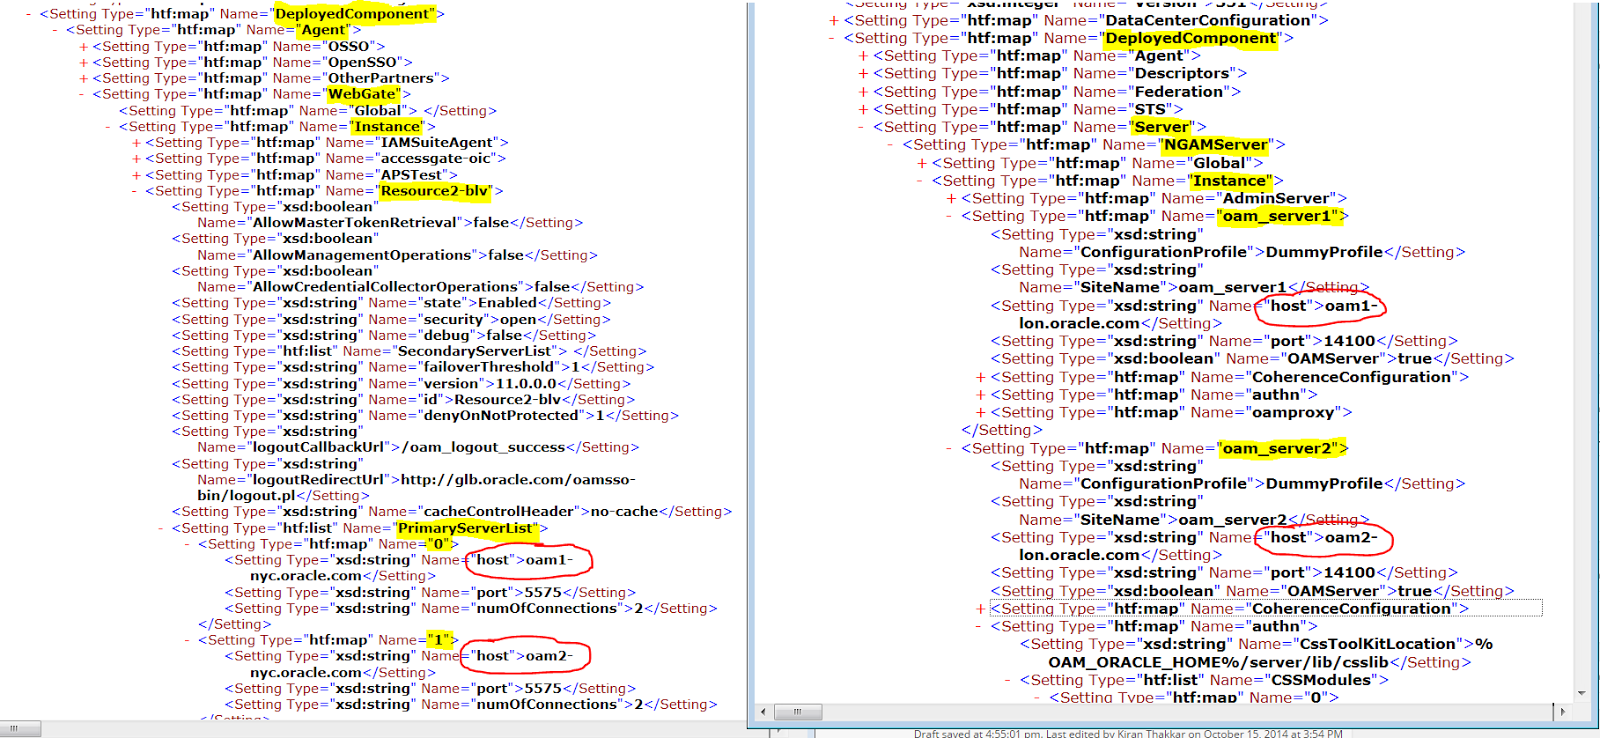Click the "CssToolKitLocation" setting name
This screenshot has width=1600, height=738.
pyautogui.click(x=1376, y=644)
